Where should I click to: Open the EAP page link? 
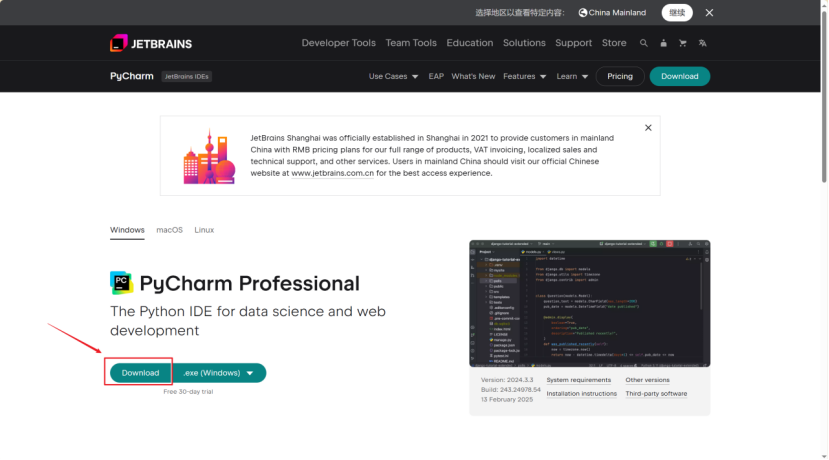click(x=436, y=77)
